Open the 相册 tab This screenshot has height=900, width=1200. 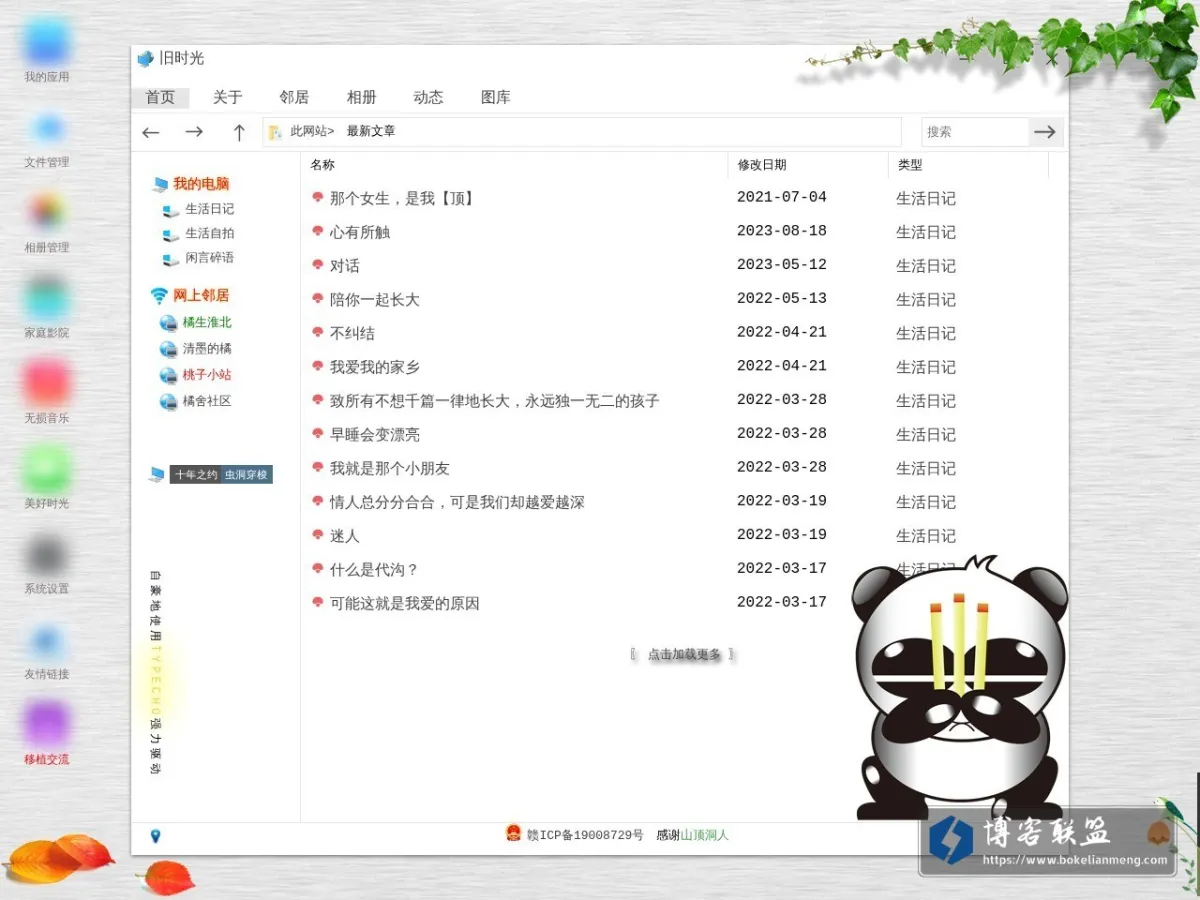click(x=362, y=97)
